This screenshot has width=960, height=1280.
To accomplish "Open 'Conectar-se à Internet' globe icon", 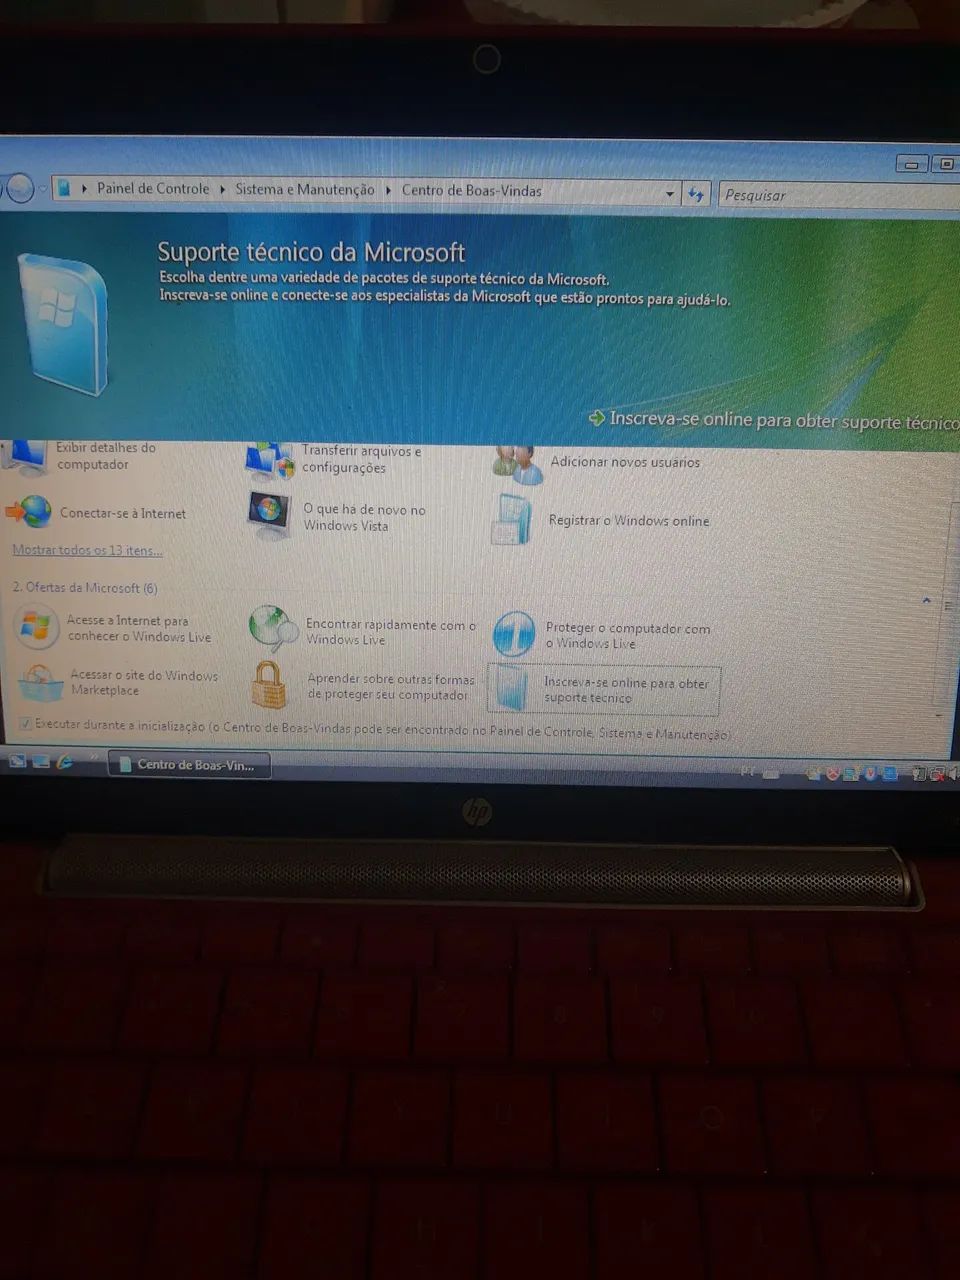I will point(29,512).
